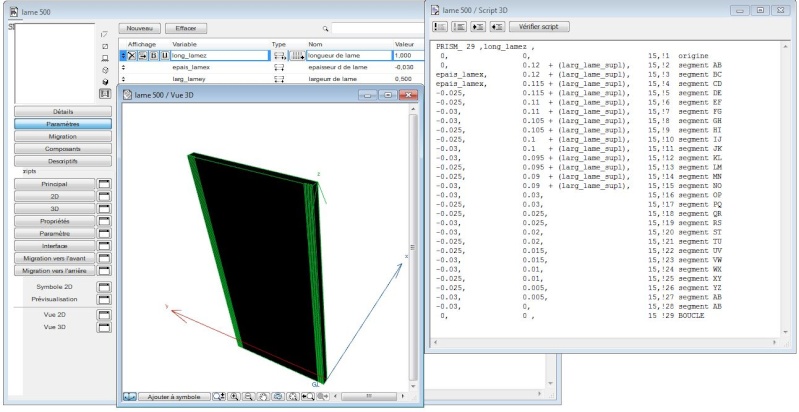Open the Paramètre script

tap(55, 233)
